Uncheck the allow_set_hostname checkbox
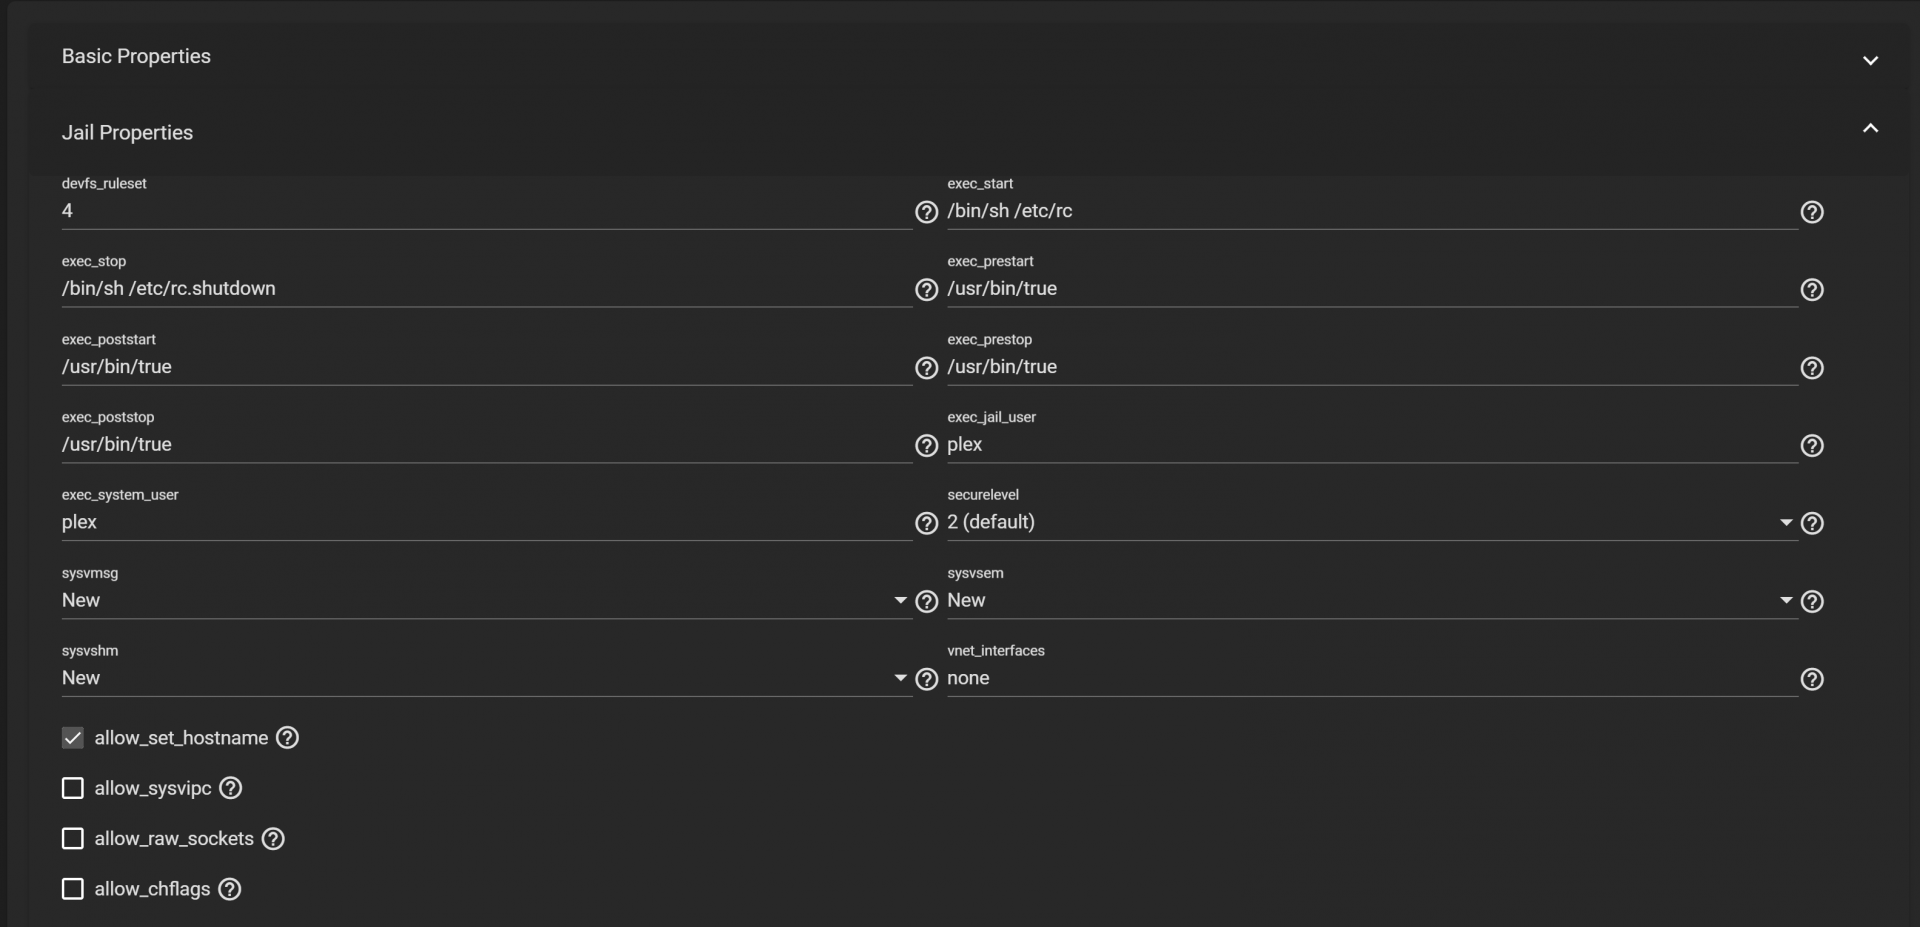This screenshot has height=927, width=1920. pyautogui.click(x=73, y=738)
